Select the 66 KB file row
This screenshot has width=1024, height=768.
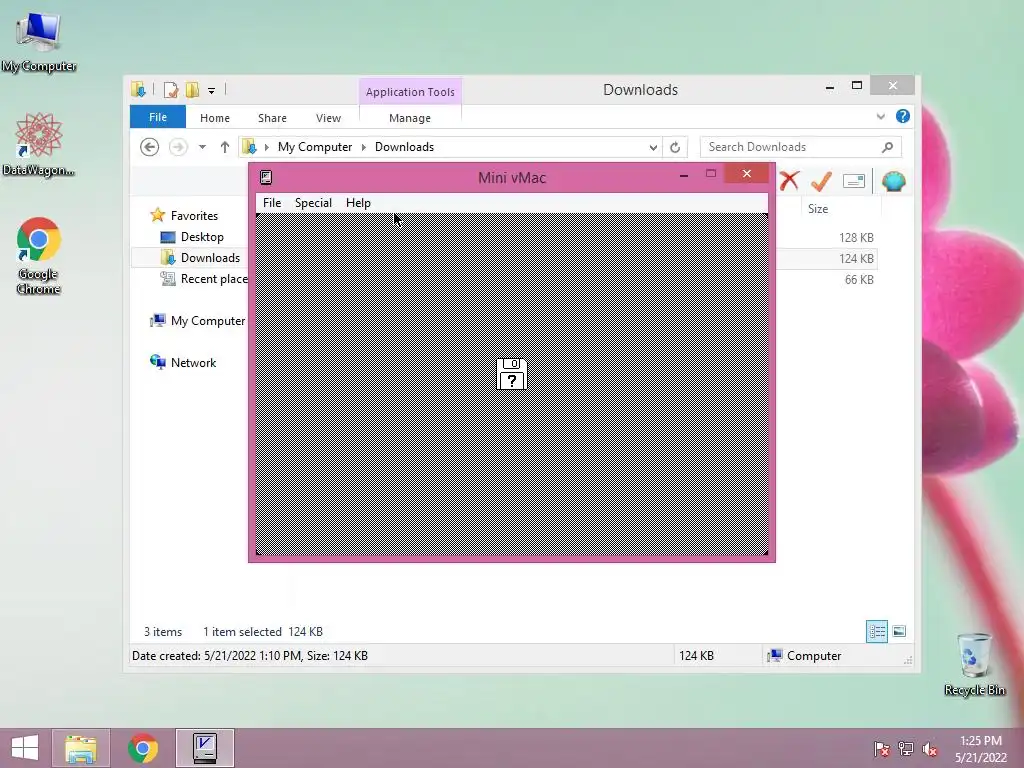coord(826,280)
